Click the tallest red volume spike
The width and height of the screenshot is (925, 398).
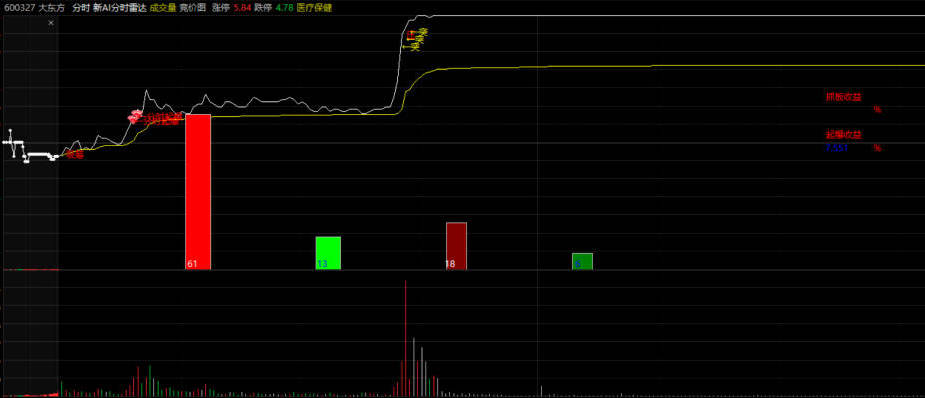coord(405,338)
